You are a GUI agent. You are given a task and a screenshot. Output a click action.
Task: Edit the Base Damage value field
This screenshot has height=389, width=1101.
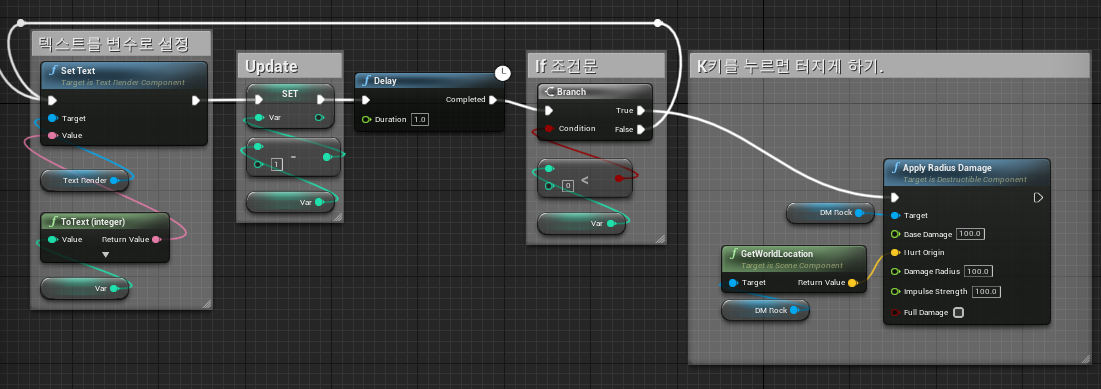(970, 234)
